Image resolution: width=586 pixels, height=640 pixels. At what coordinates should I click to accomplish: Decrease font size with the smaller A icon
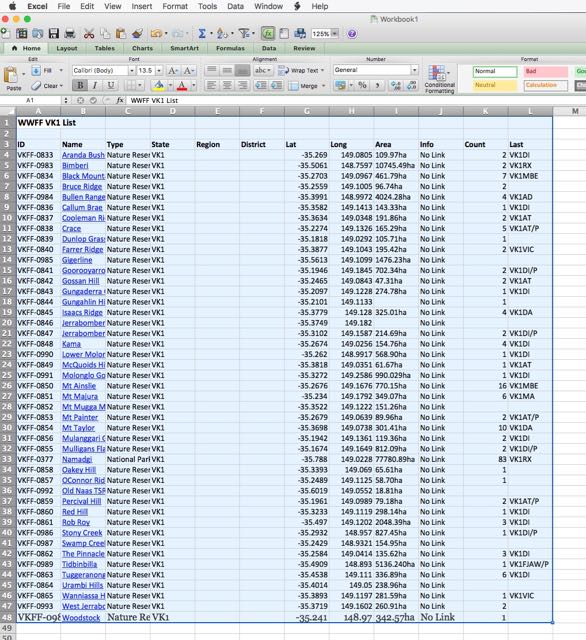point(189,71)
